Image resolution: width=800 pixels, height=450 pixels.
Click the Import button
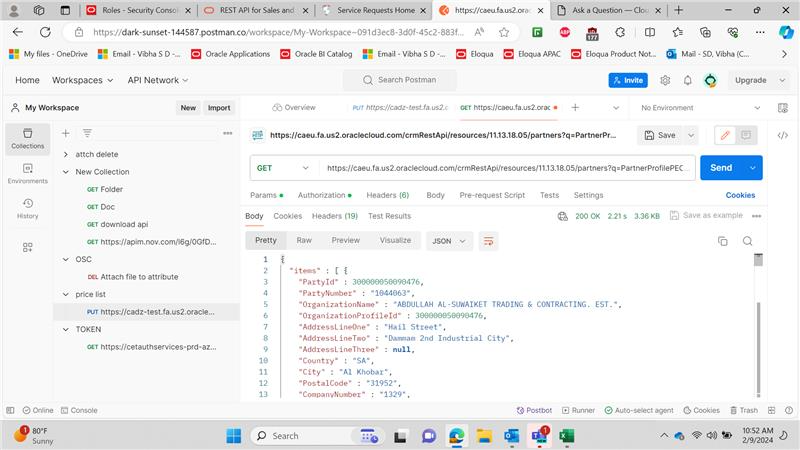(x=219, y=108)
